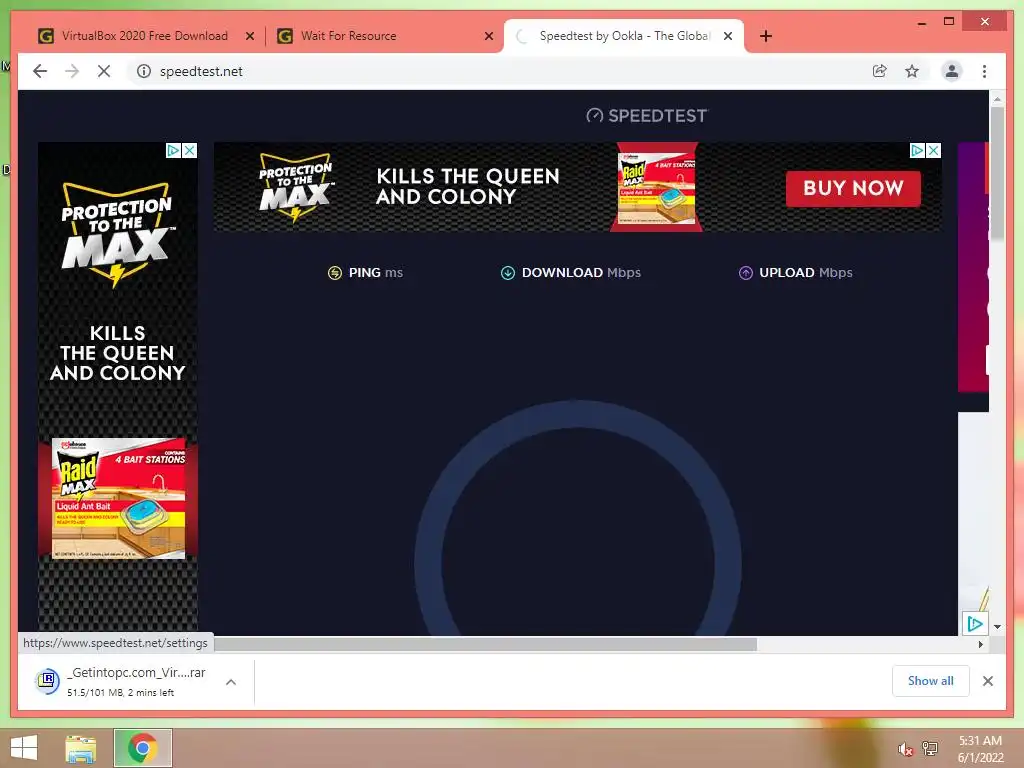The height and width of the screenshot is (768, 1024).
Task: Click the speed test gauge circle
Action: pos(578,517)
